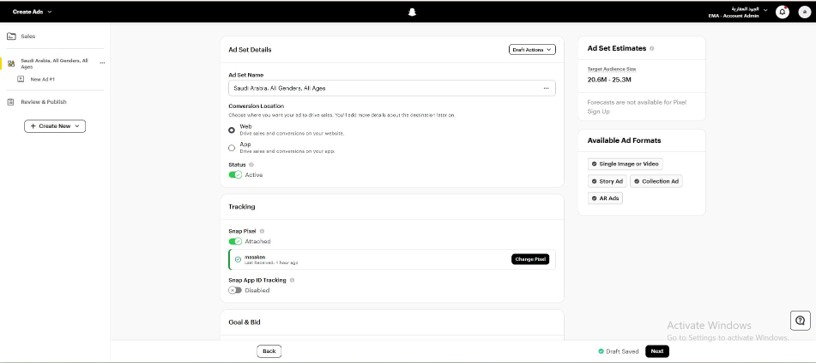Click the Draft Saved status text
Image resolution: width=816 pixels, height=363 pixels.
(x=622, y=352)
